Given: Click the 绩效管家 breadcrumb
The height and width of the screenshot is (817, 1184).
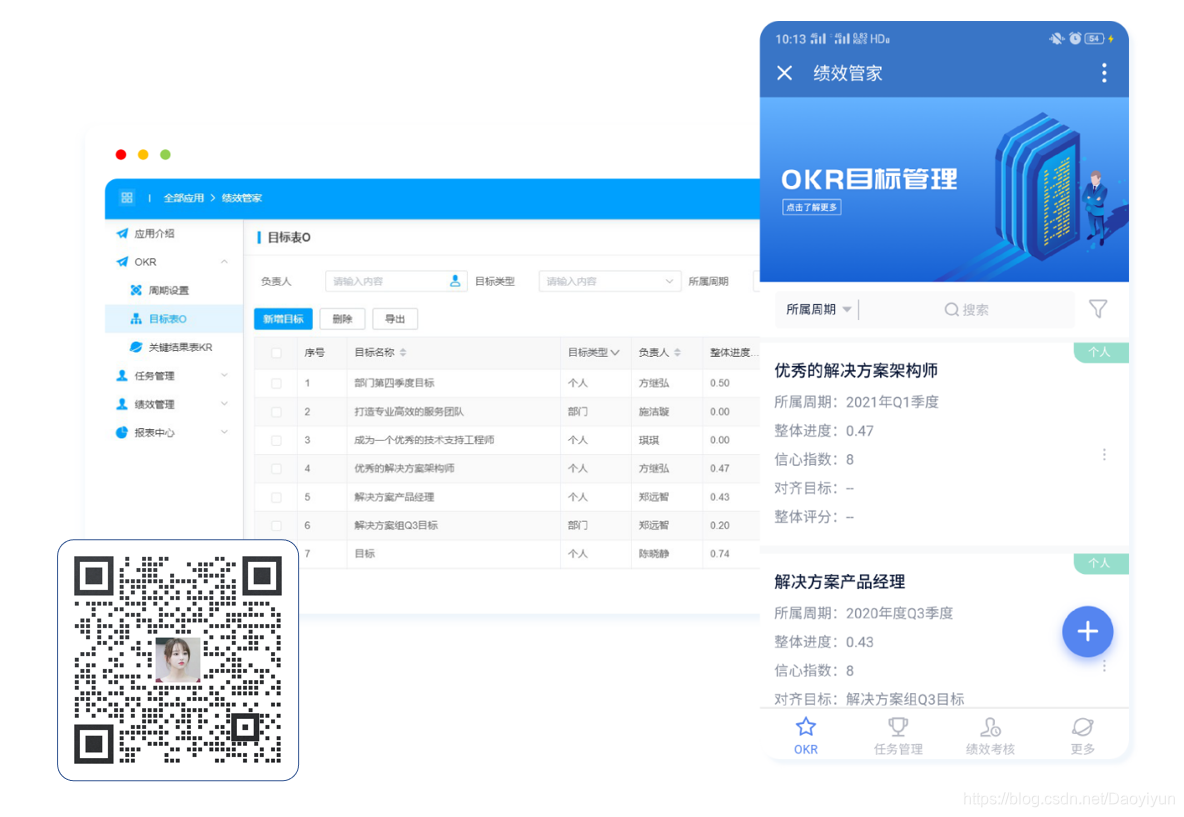Looking at the screenshot, I should 242,198.
